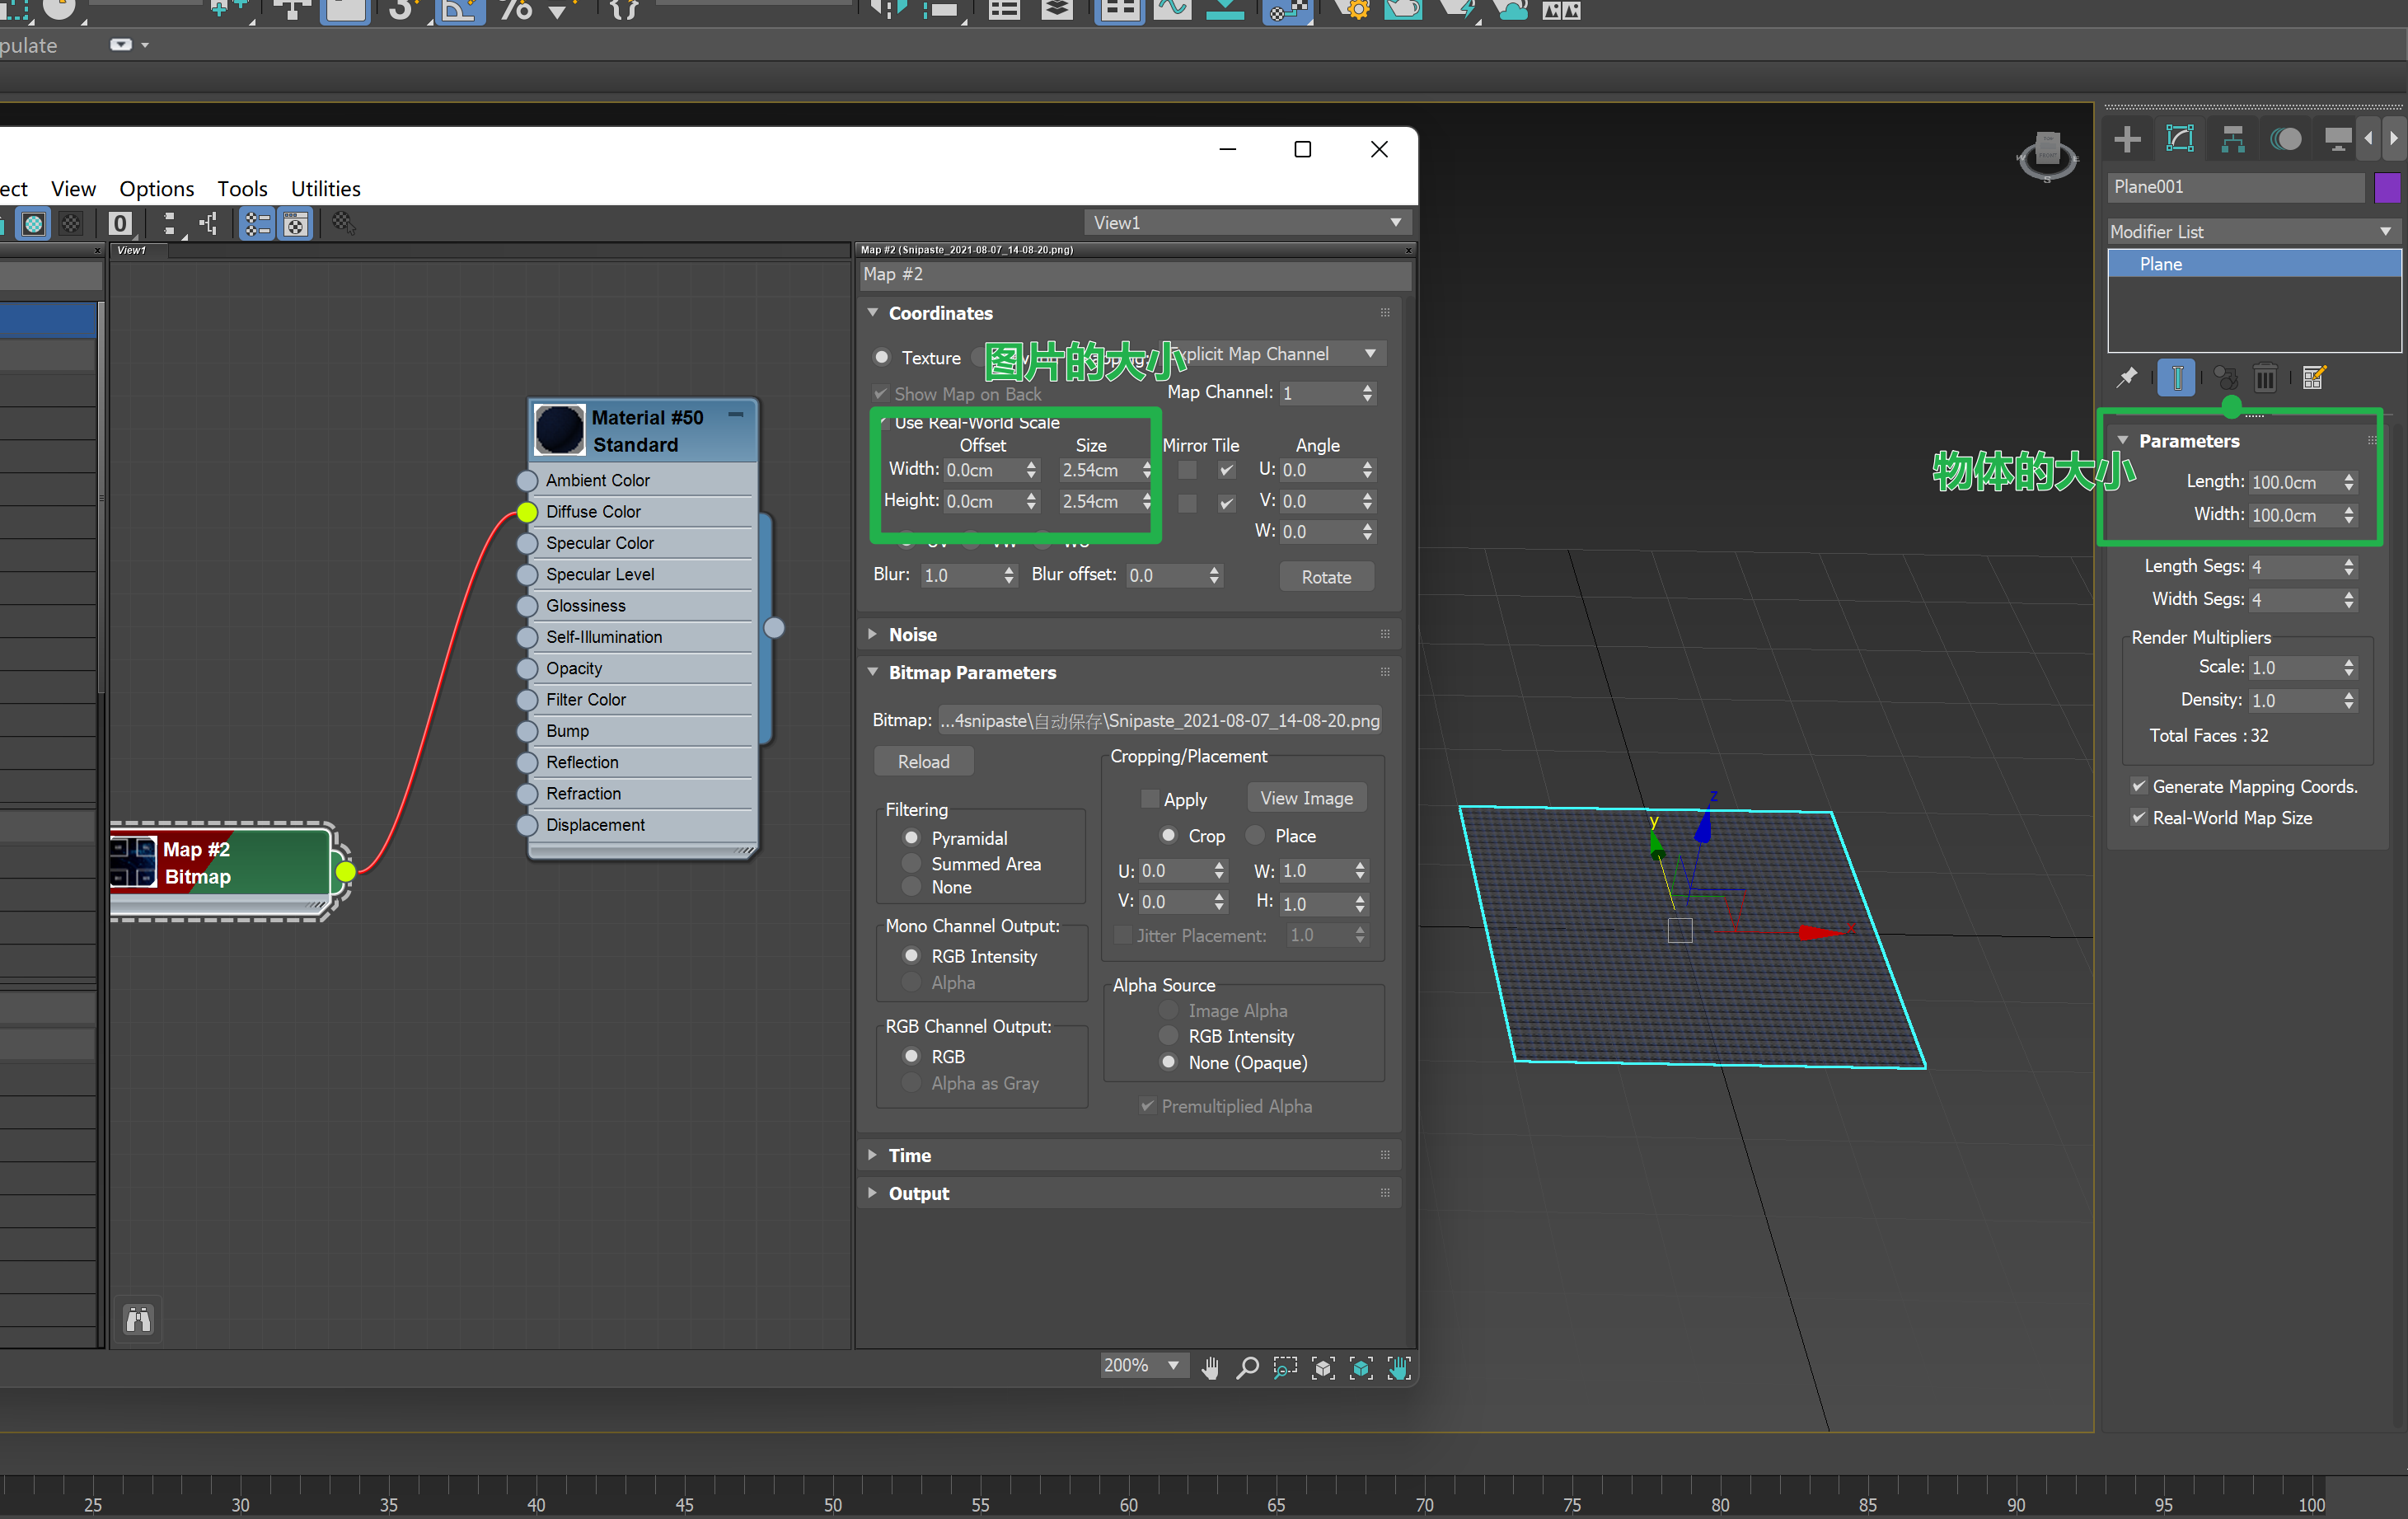Disable Generate Mapping Coords checkbox
The height and width of the screenshot is (1519, 2408).
pyautogui.click(x=2139, y=786)
